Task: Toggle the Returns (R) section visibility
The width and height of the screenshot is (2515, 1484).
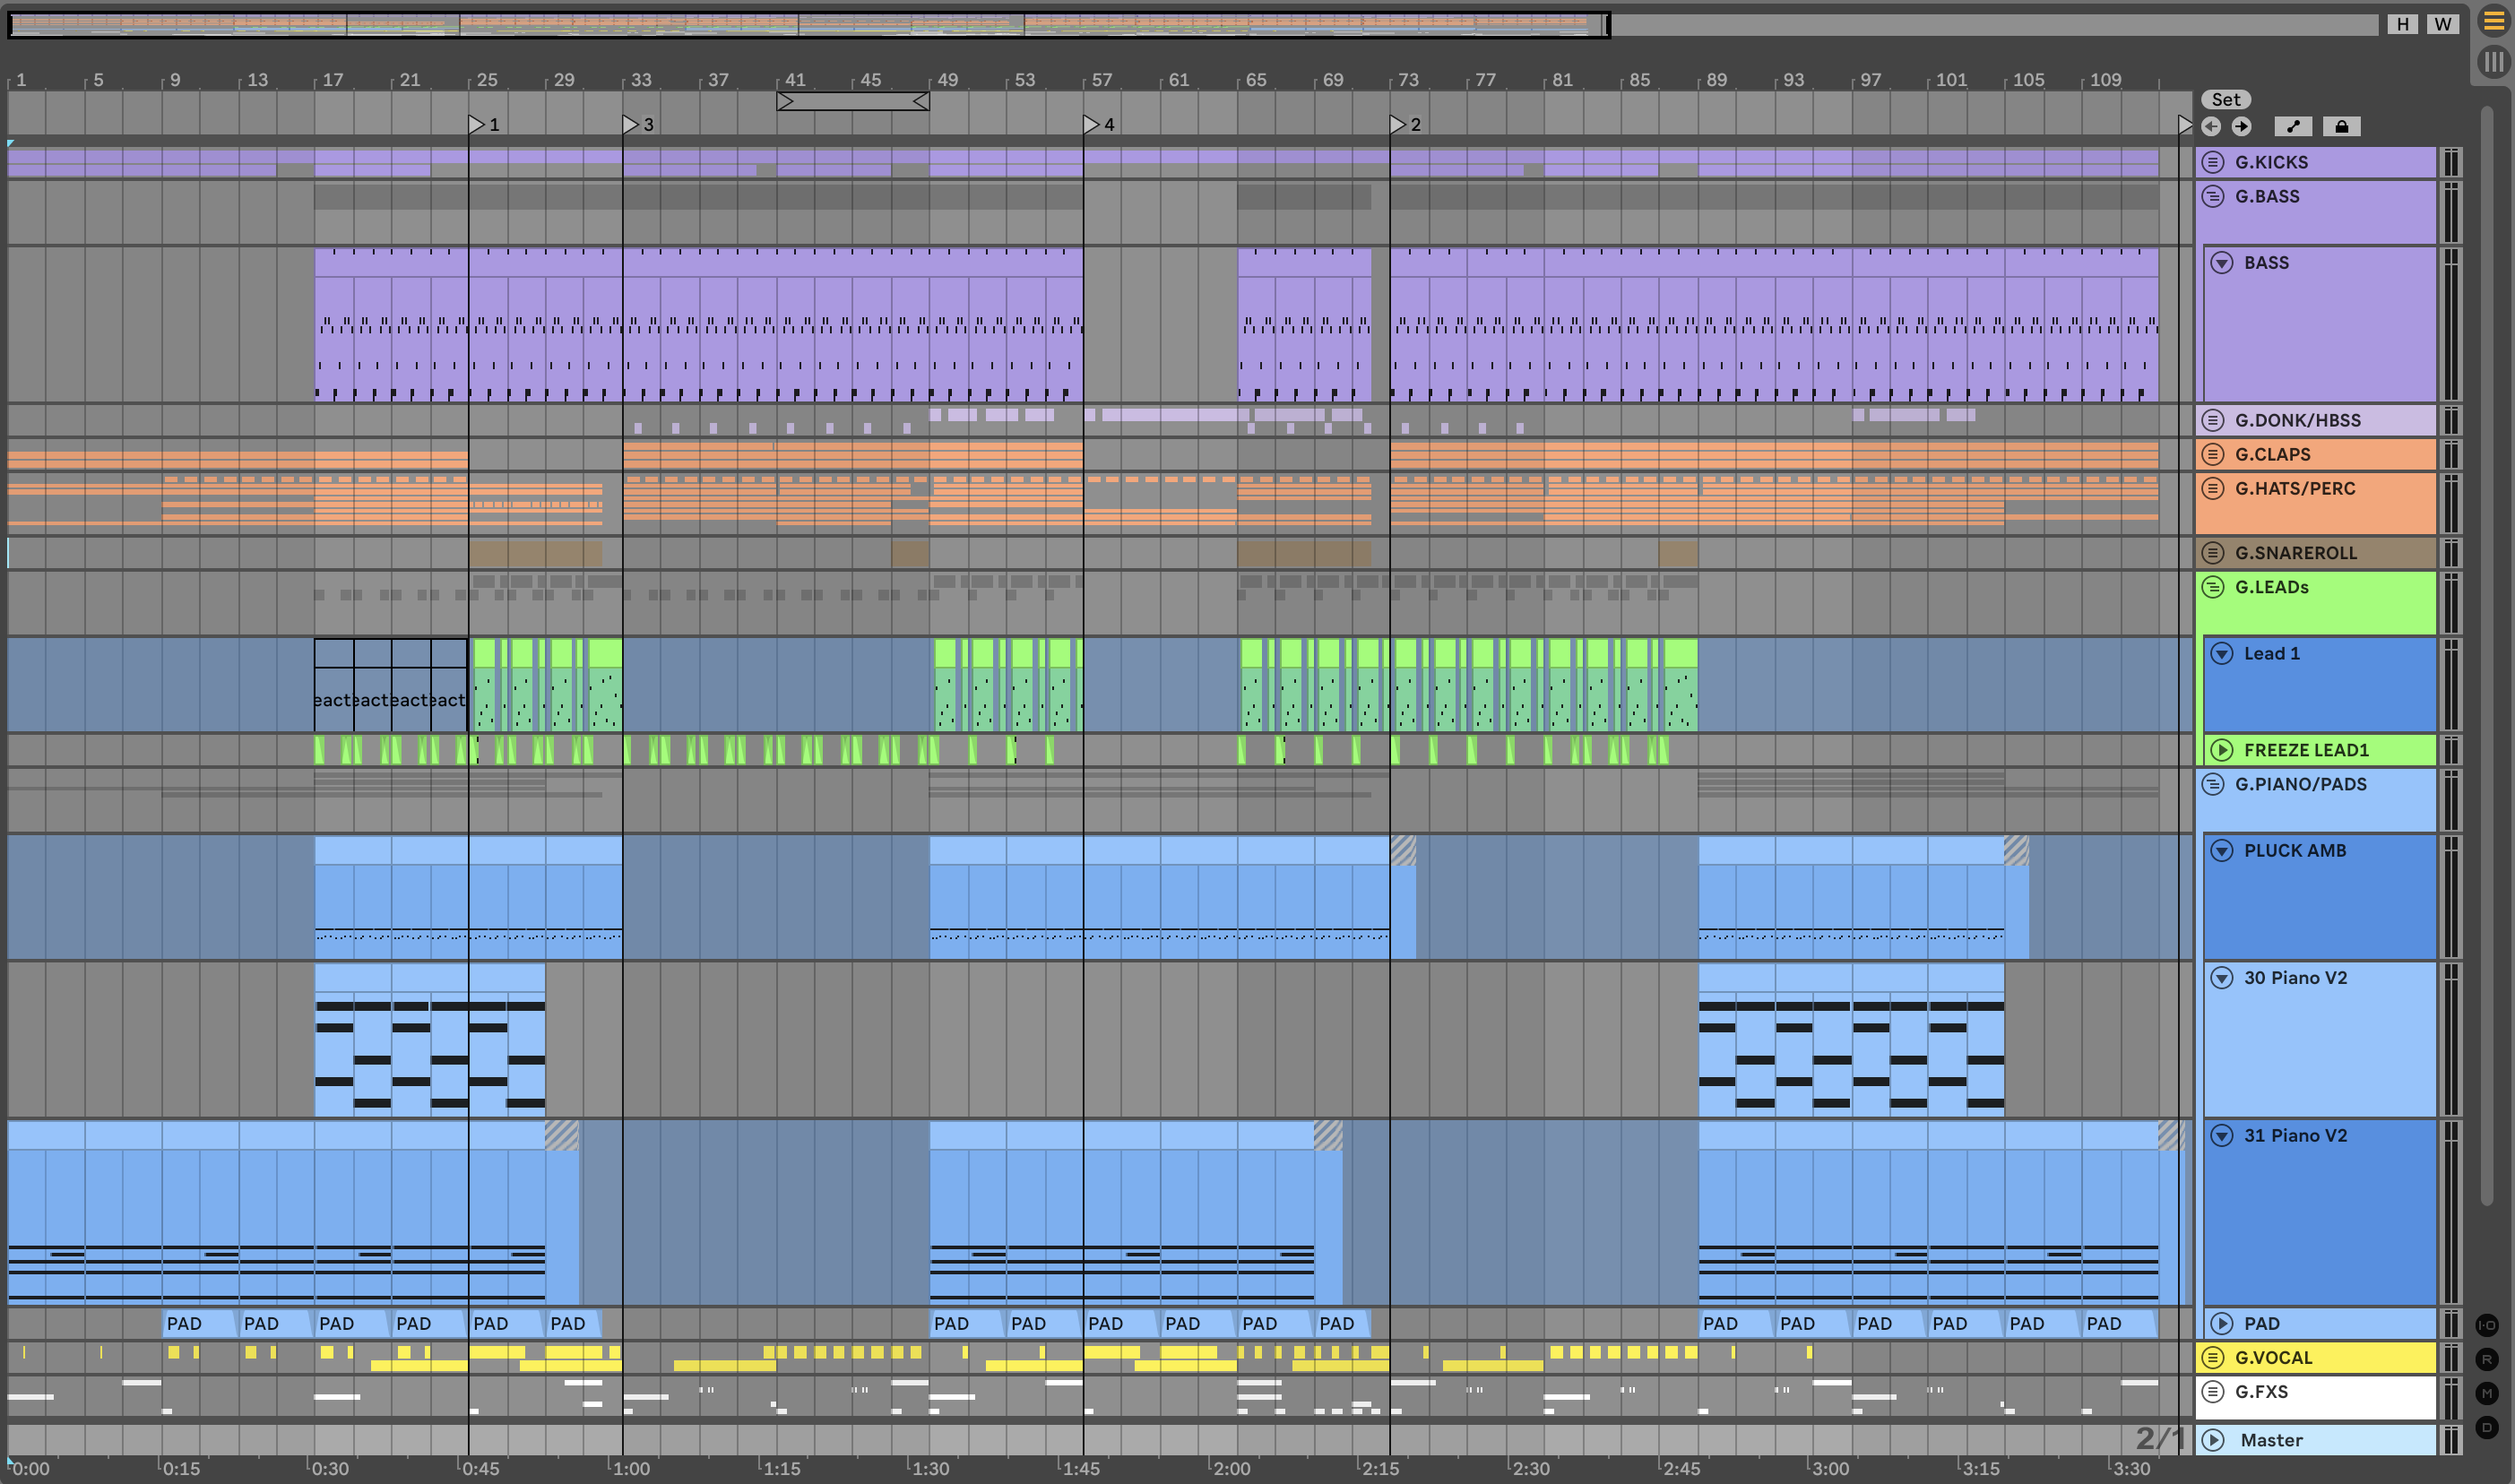Action: pos(2487,1359)
